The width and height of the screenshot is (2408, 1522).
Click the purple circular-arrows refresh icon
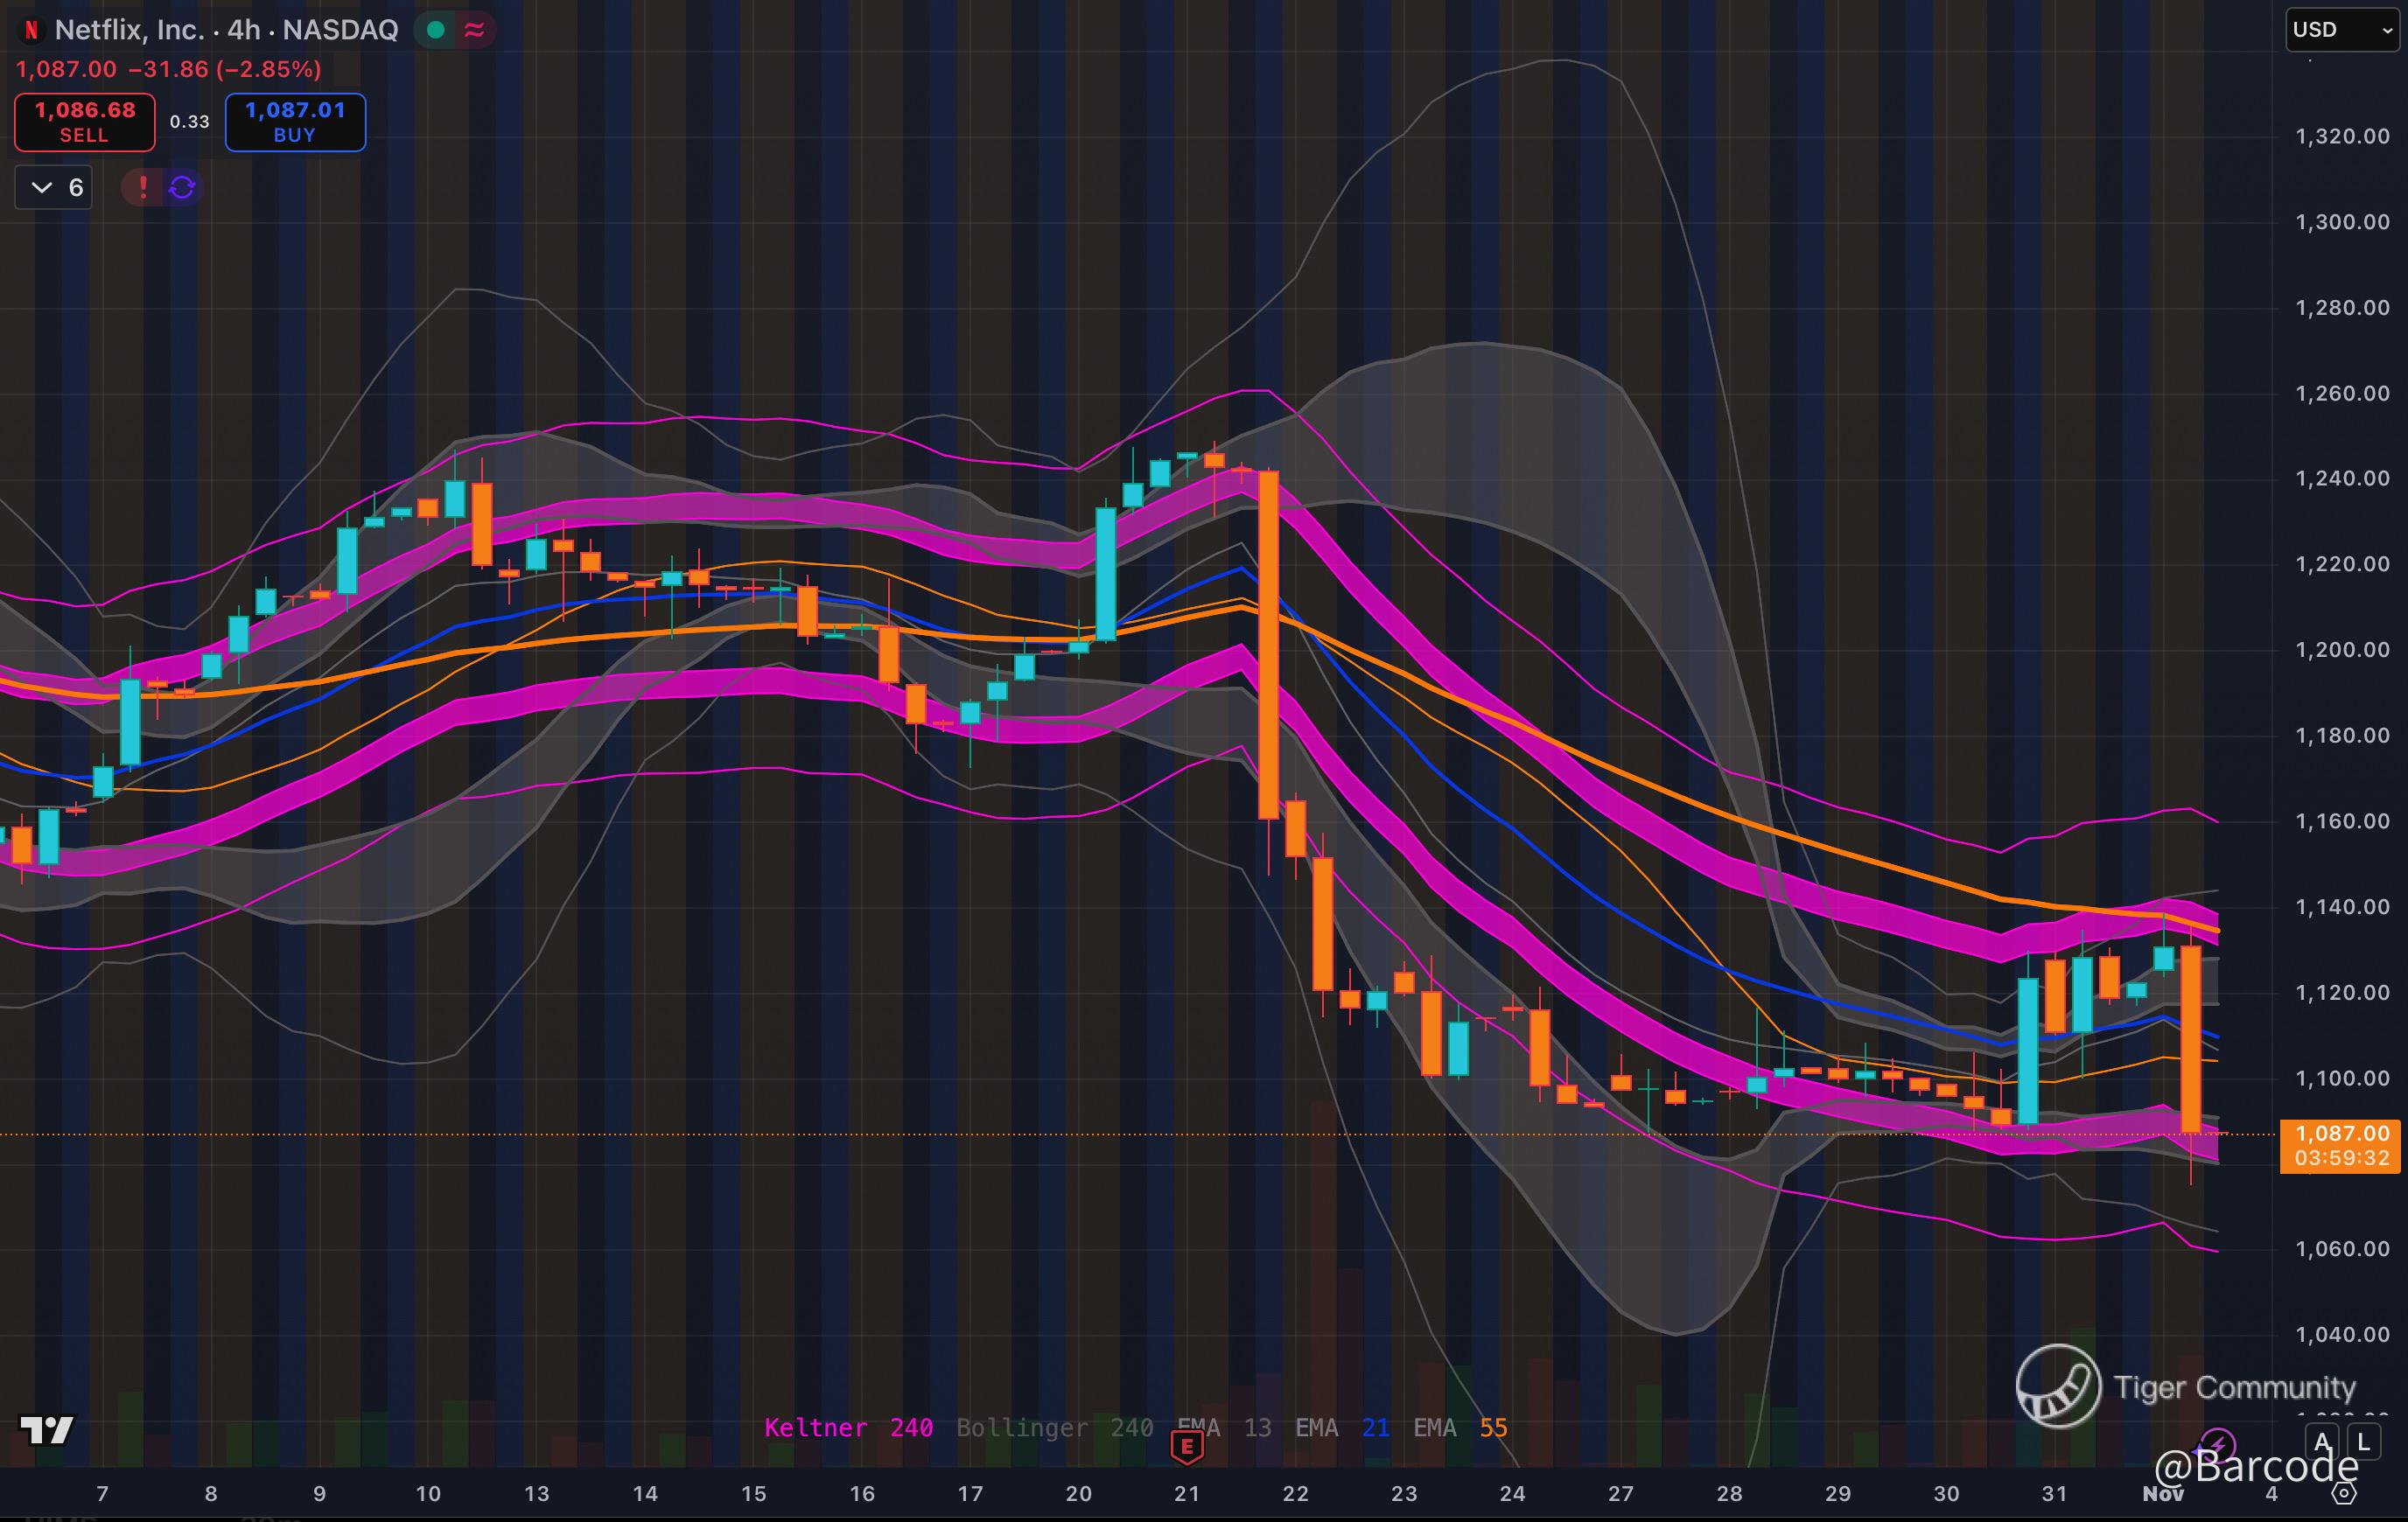[182, 187]
